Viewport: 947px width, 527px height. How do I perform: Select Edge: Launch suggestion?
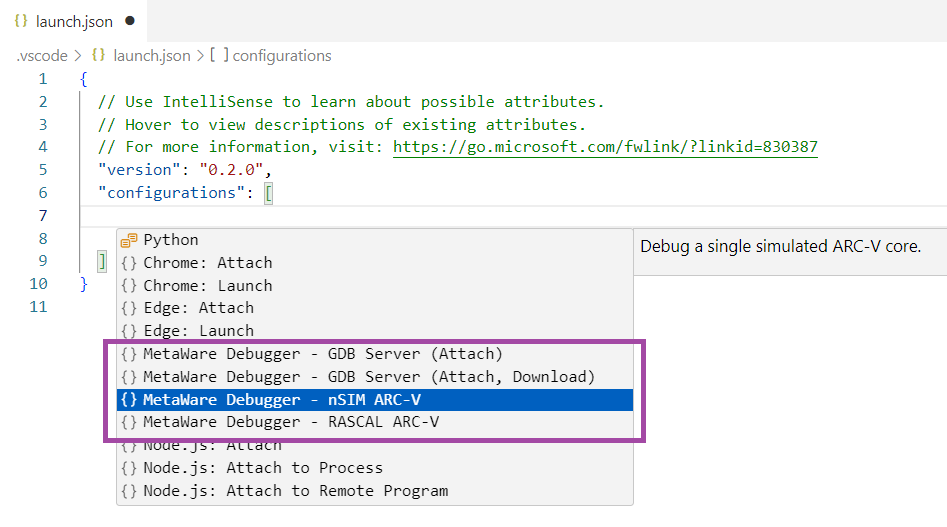point(374,331)
